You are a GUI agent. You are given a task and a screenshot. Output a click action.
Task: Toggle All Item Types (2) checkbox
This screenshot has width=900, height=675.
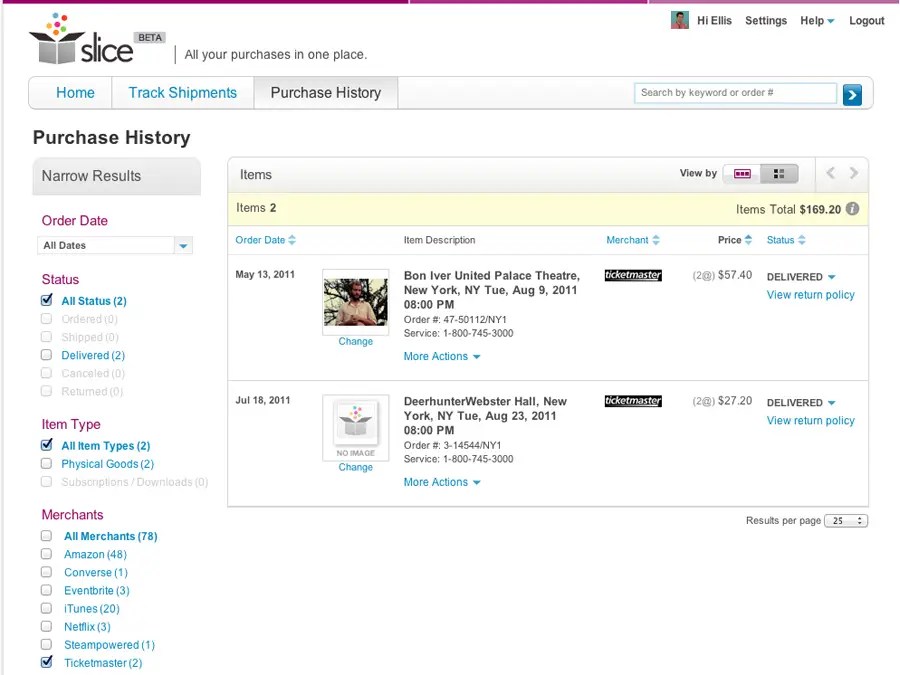46,445
